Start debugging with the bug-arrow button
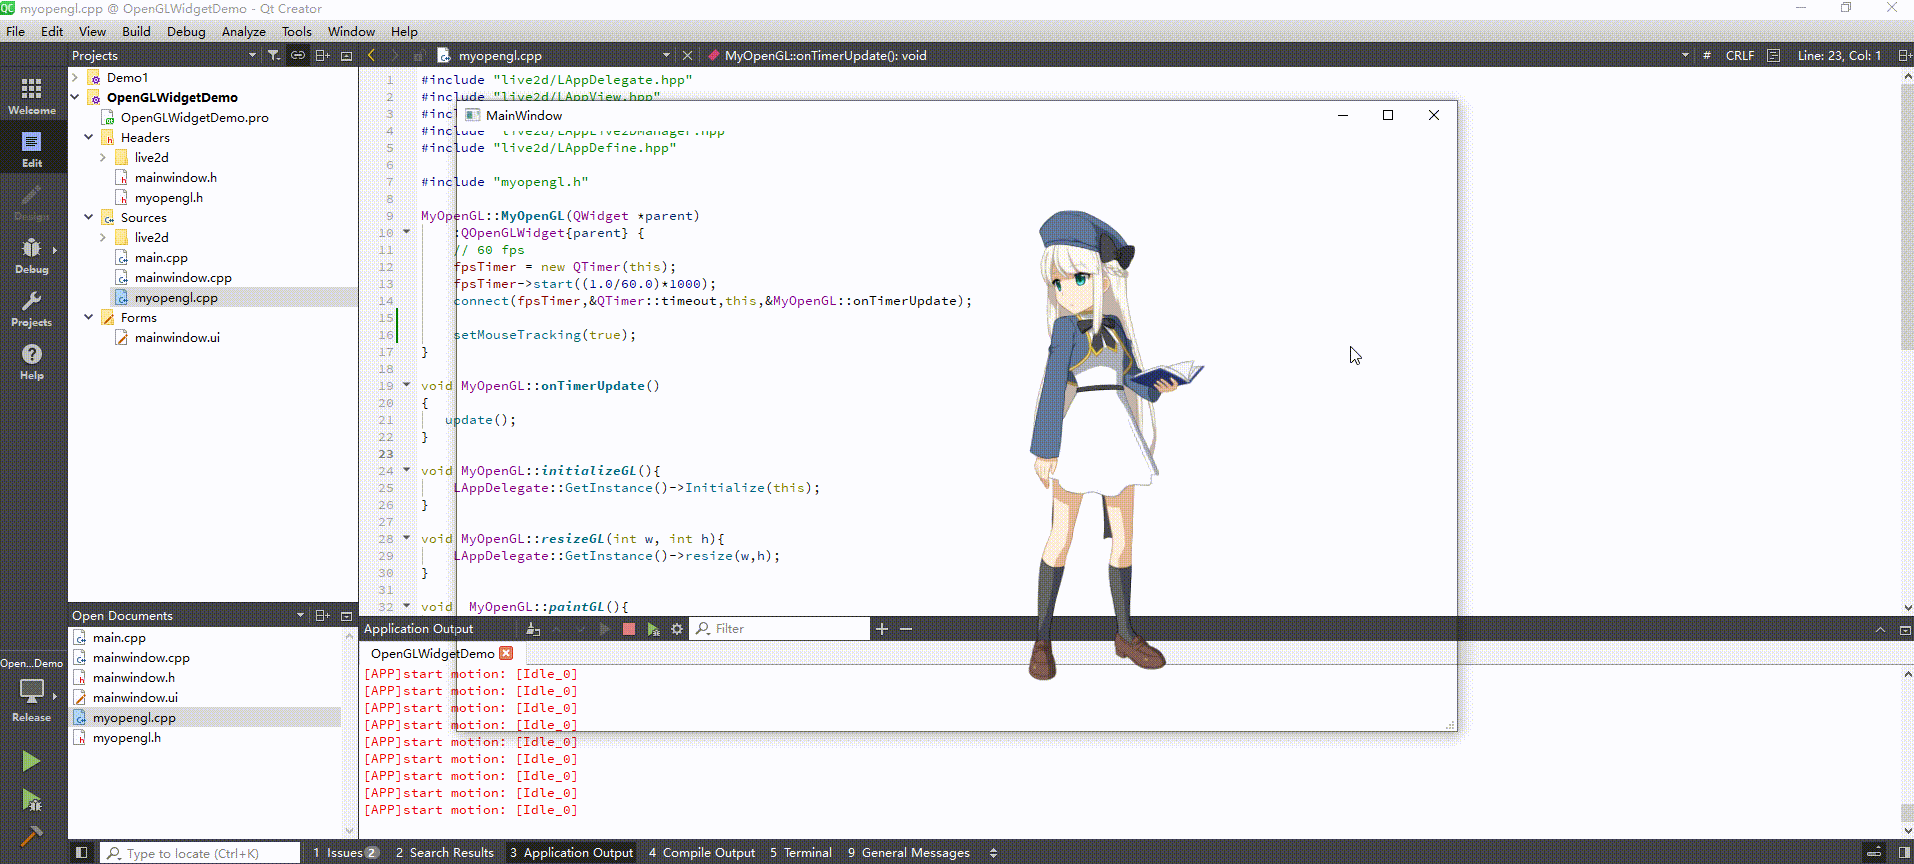 (x=31, y=800)
